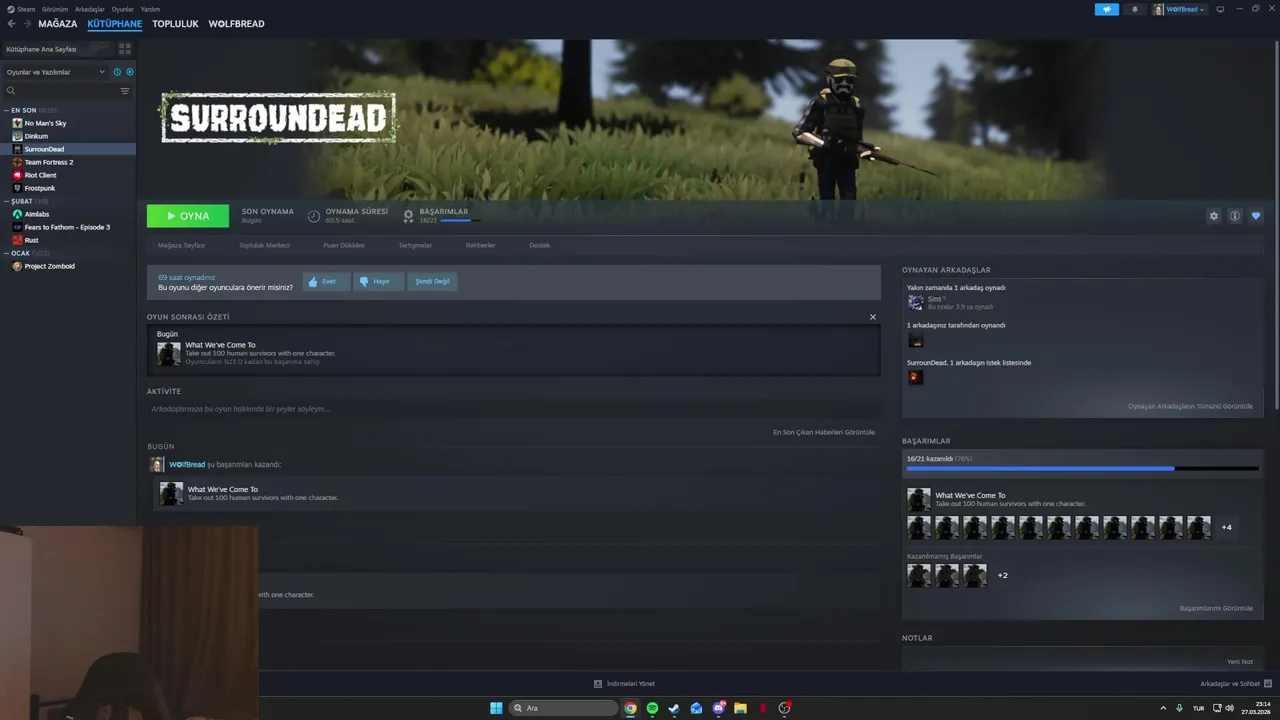This screenshot has width=1280, height=720.
Task: Click the Yeni Not button
Action: pyautogui.click(x=1240, y=661)
